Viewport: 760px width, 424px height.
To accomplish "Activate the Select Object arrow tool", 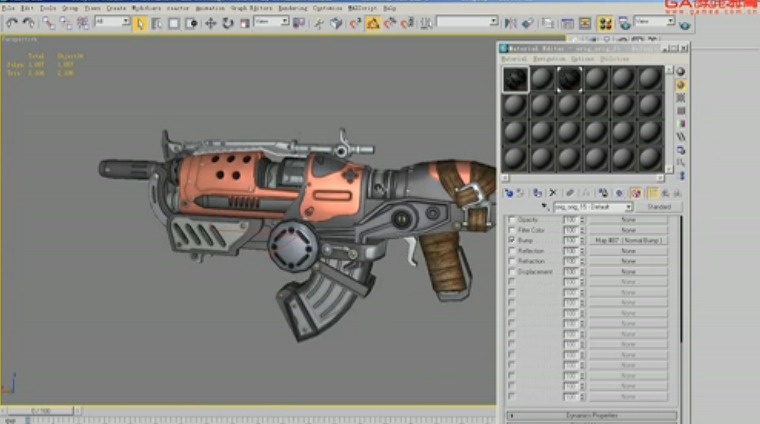I will [140, 23].
